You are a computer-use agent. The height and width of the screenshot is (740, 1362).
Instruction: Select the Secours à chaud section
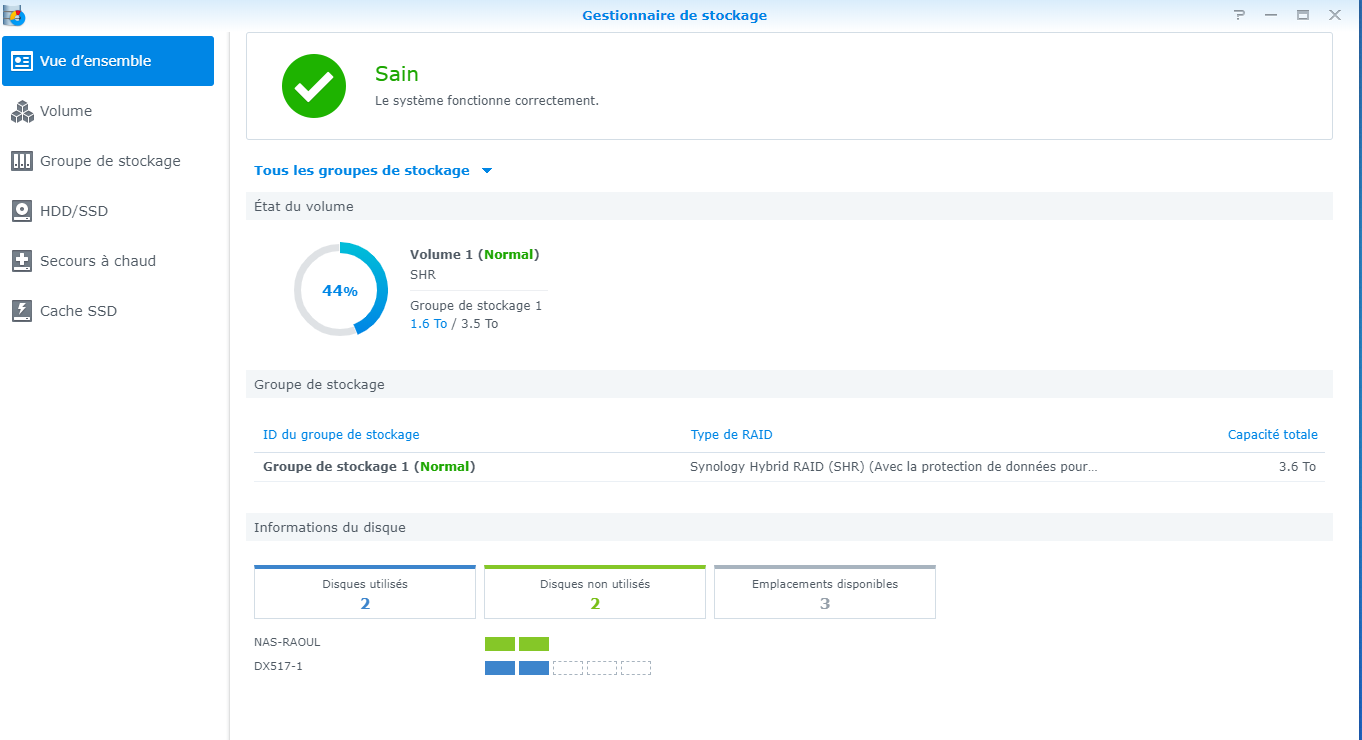pyautogui.click(x=108, y=261)
